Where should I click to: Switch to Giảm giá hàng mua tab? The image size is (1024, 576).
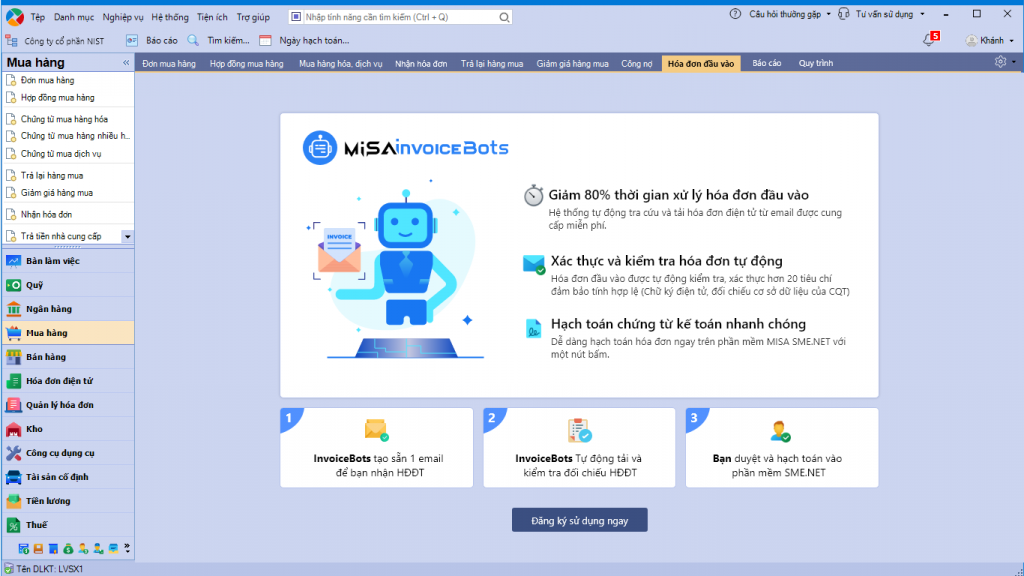573,63
